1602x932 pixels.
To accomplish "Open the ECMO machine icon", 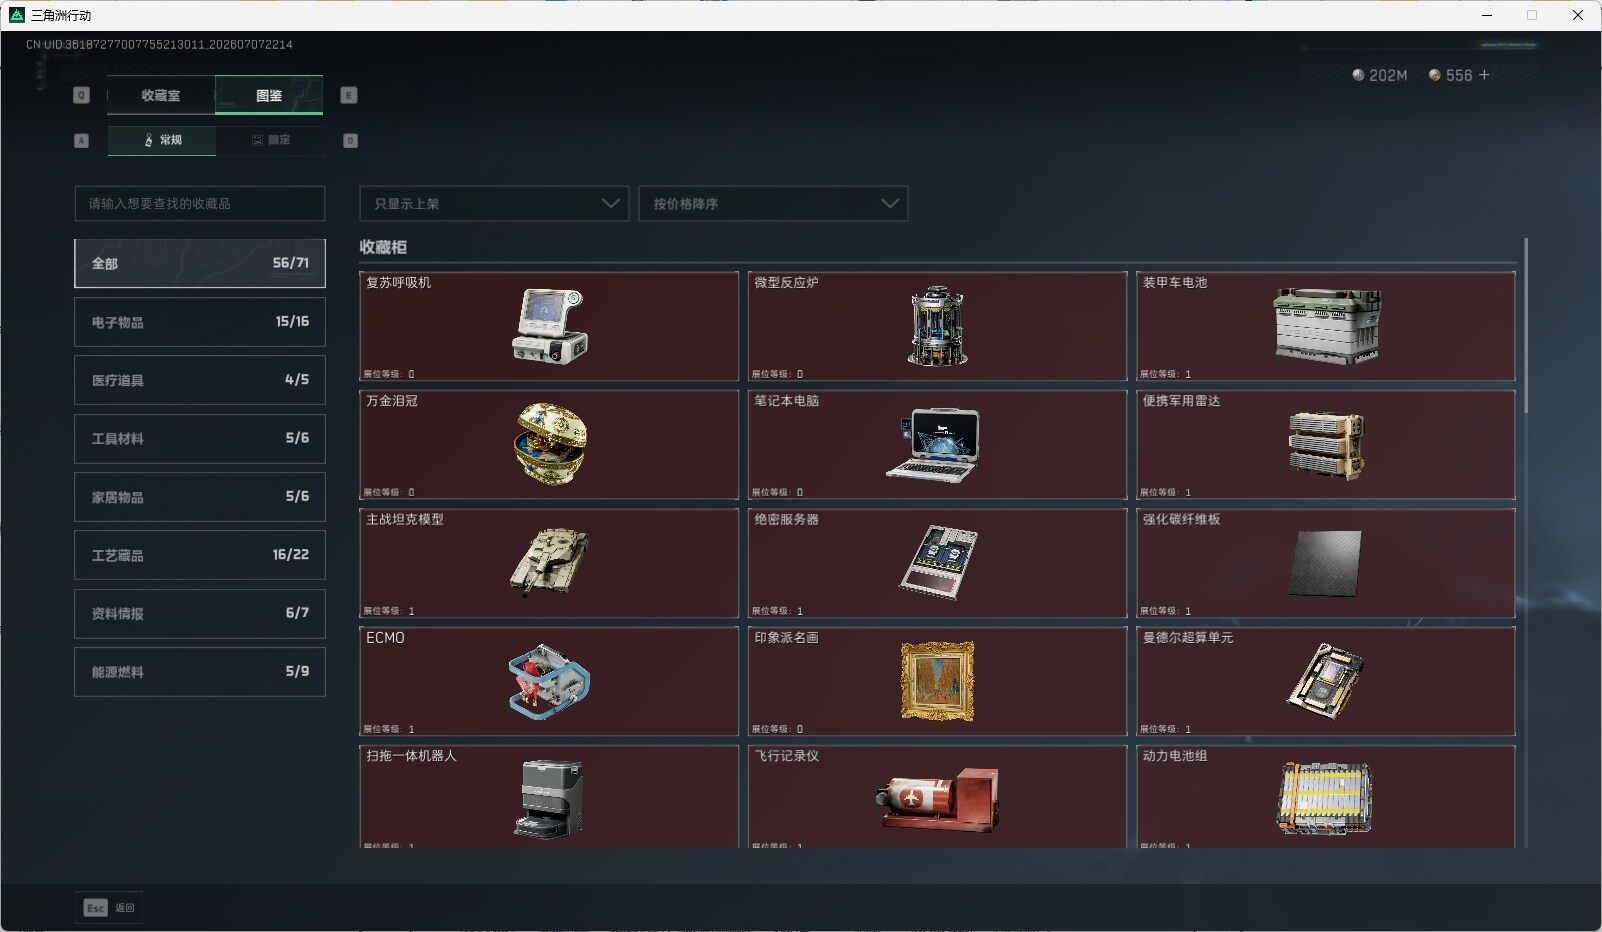I will point(549,681).
